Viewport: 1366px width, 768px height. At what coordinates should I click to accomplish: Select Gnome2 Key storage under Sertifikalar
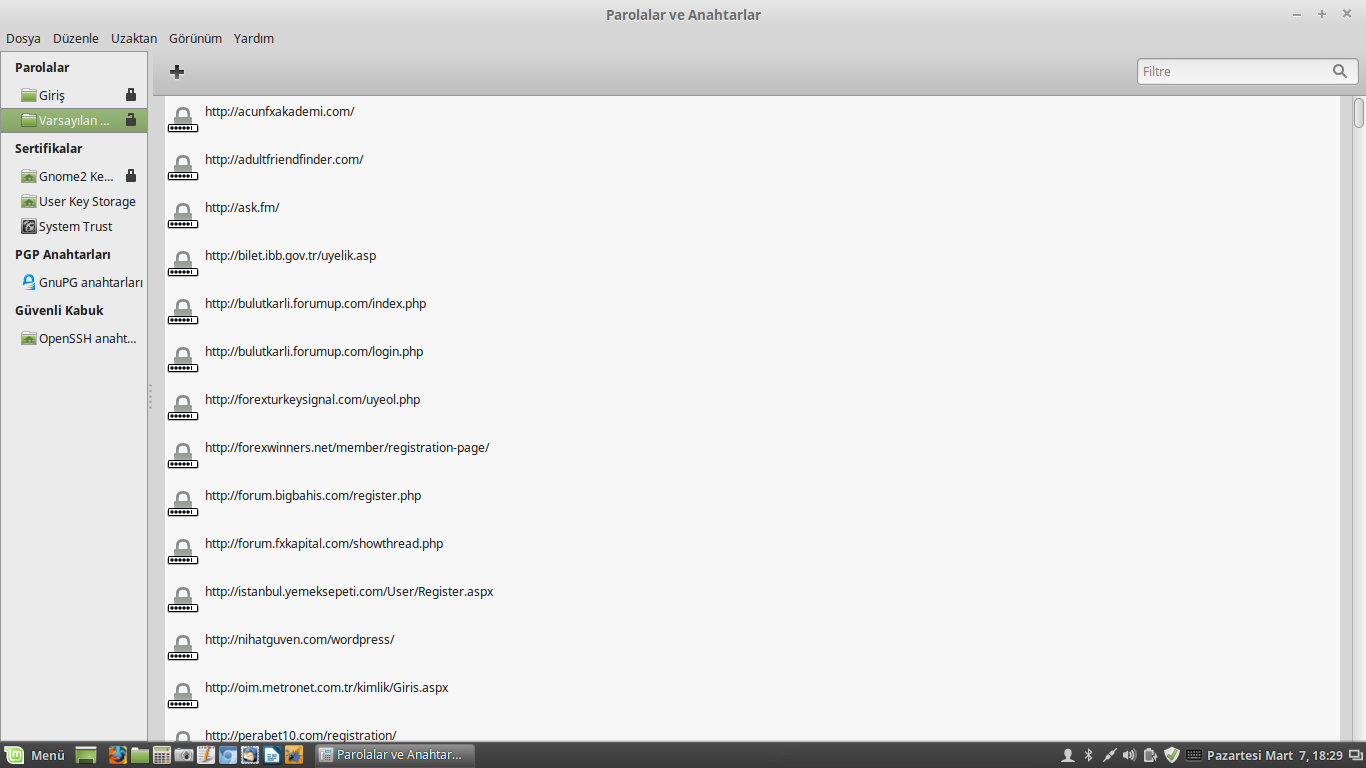74,176
